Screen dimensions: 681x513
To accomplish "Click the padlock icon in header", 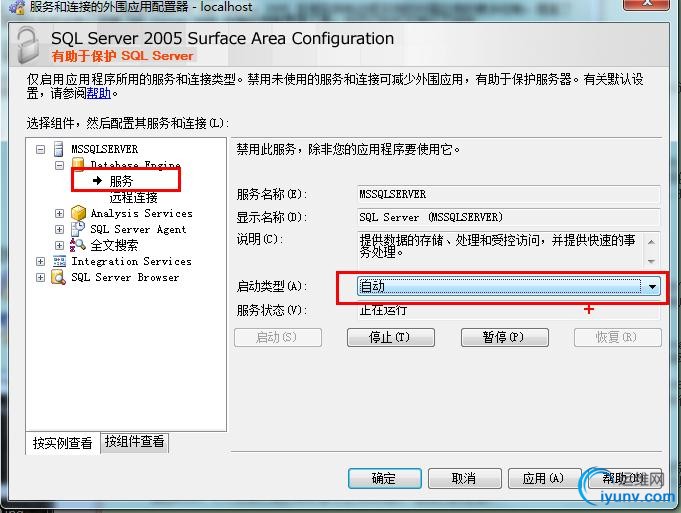I will click(28, 45).
